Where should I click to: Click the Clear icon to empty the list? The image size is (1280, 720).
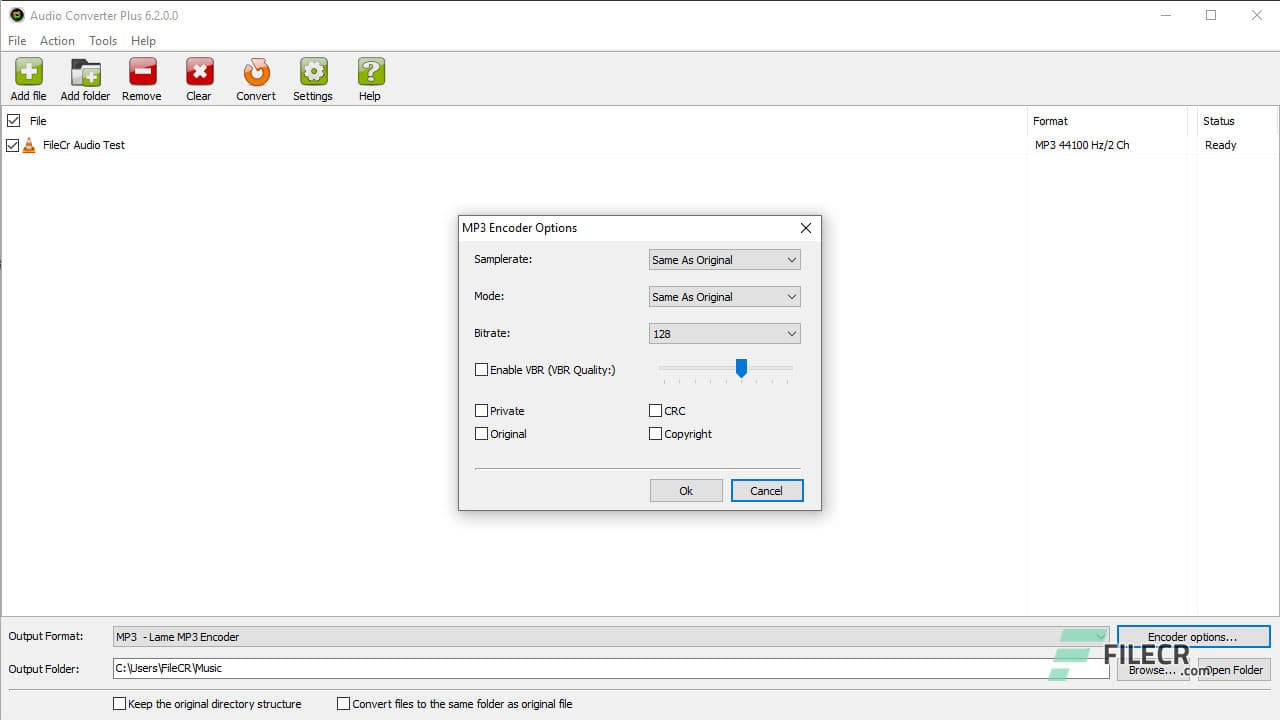pos(198,72)
